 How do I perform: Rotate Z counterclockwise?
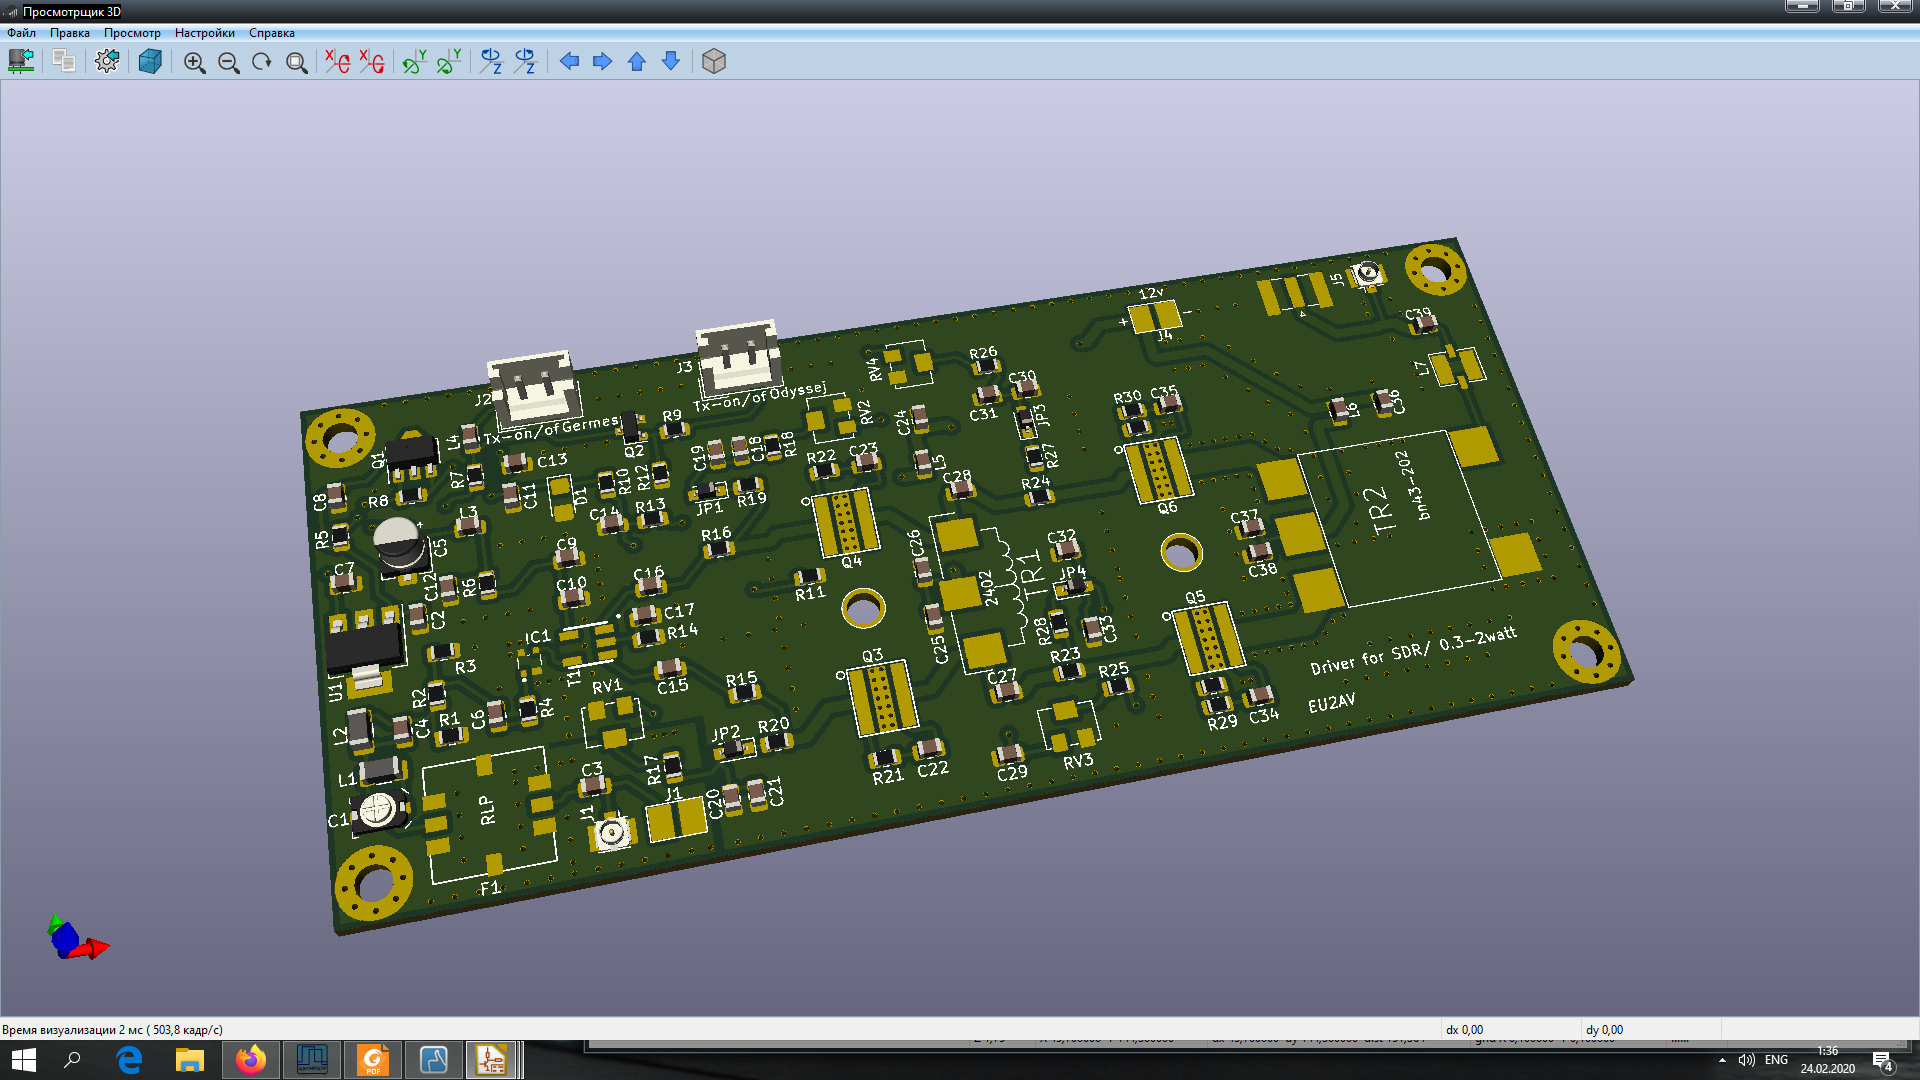(x=525, y=61)
